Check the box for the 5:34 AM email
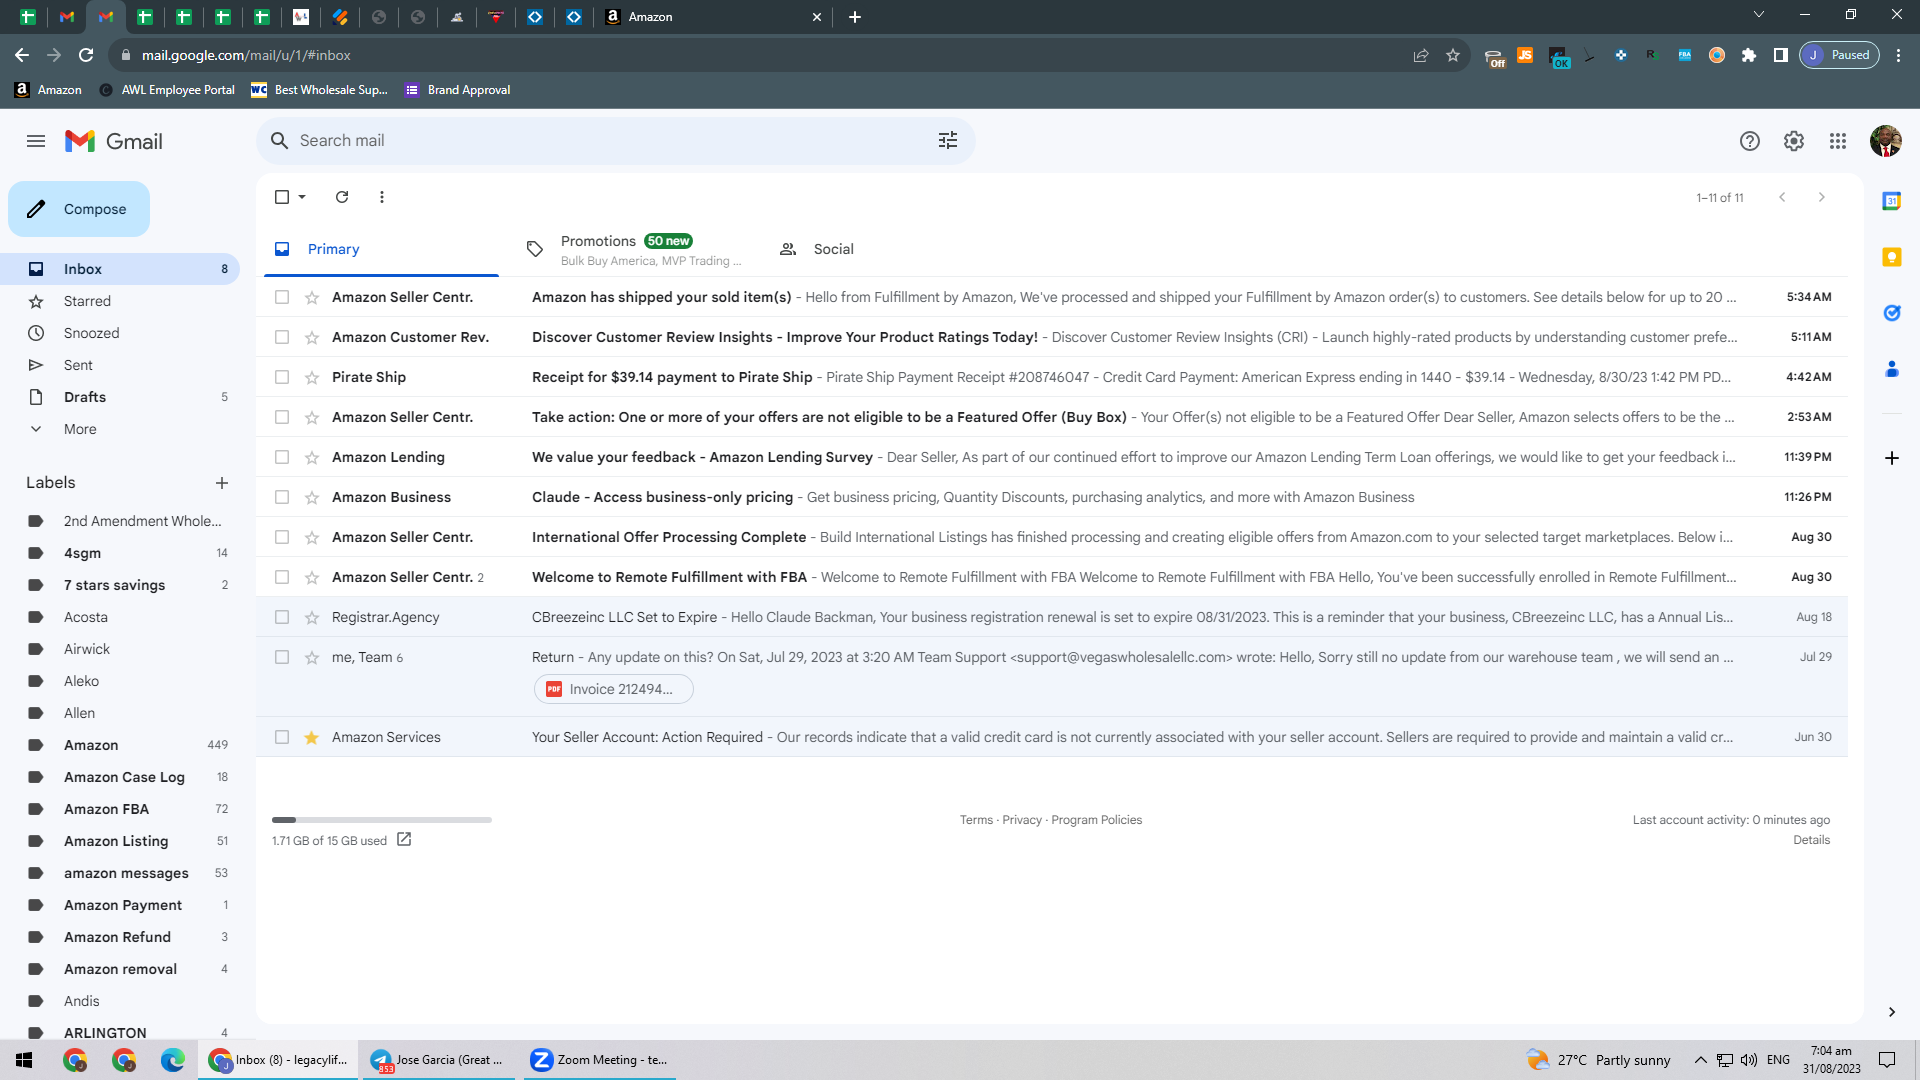The width and height of the screenshot is (1920, 1080). coord(282,297)
